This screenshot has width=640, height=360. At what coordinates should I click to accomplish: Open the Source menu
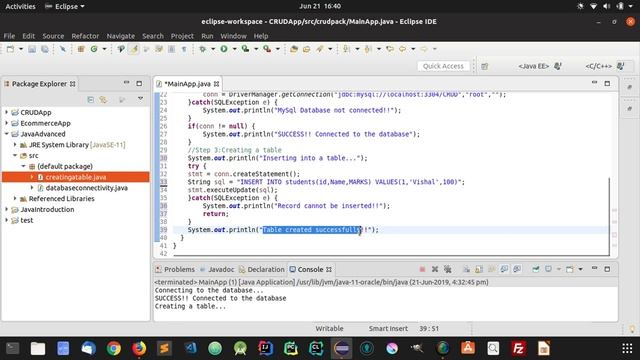53,36
